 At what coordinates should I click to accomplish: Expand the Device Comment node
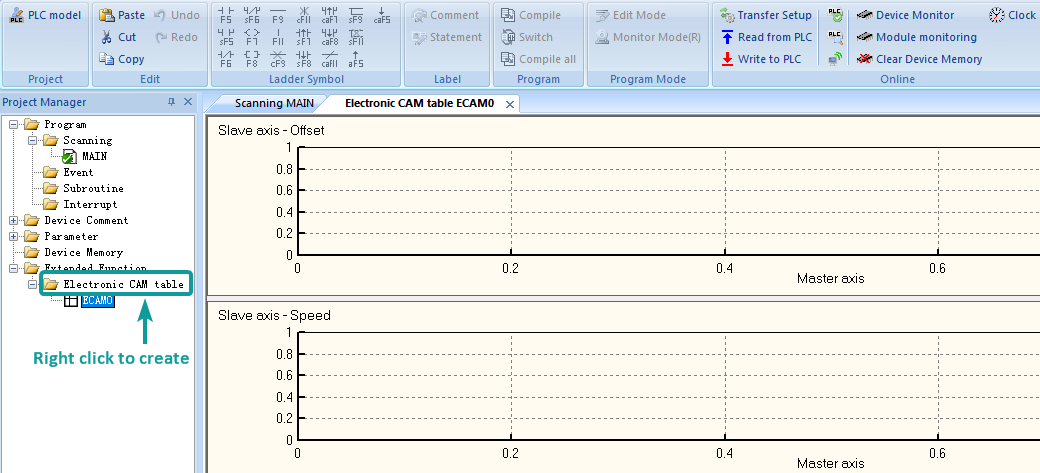tap(13, 221)
